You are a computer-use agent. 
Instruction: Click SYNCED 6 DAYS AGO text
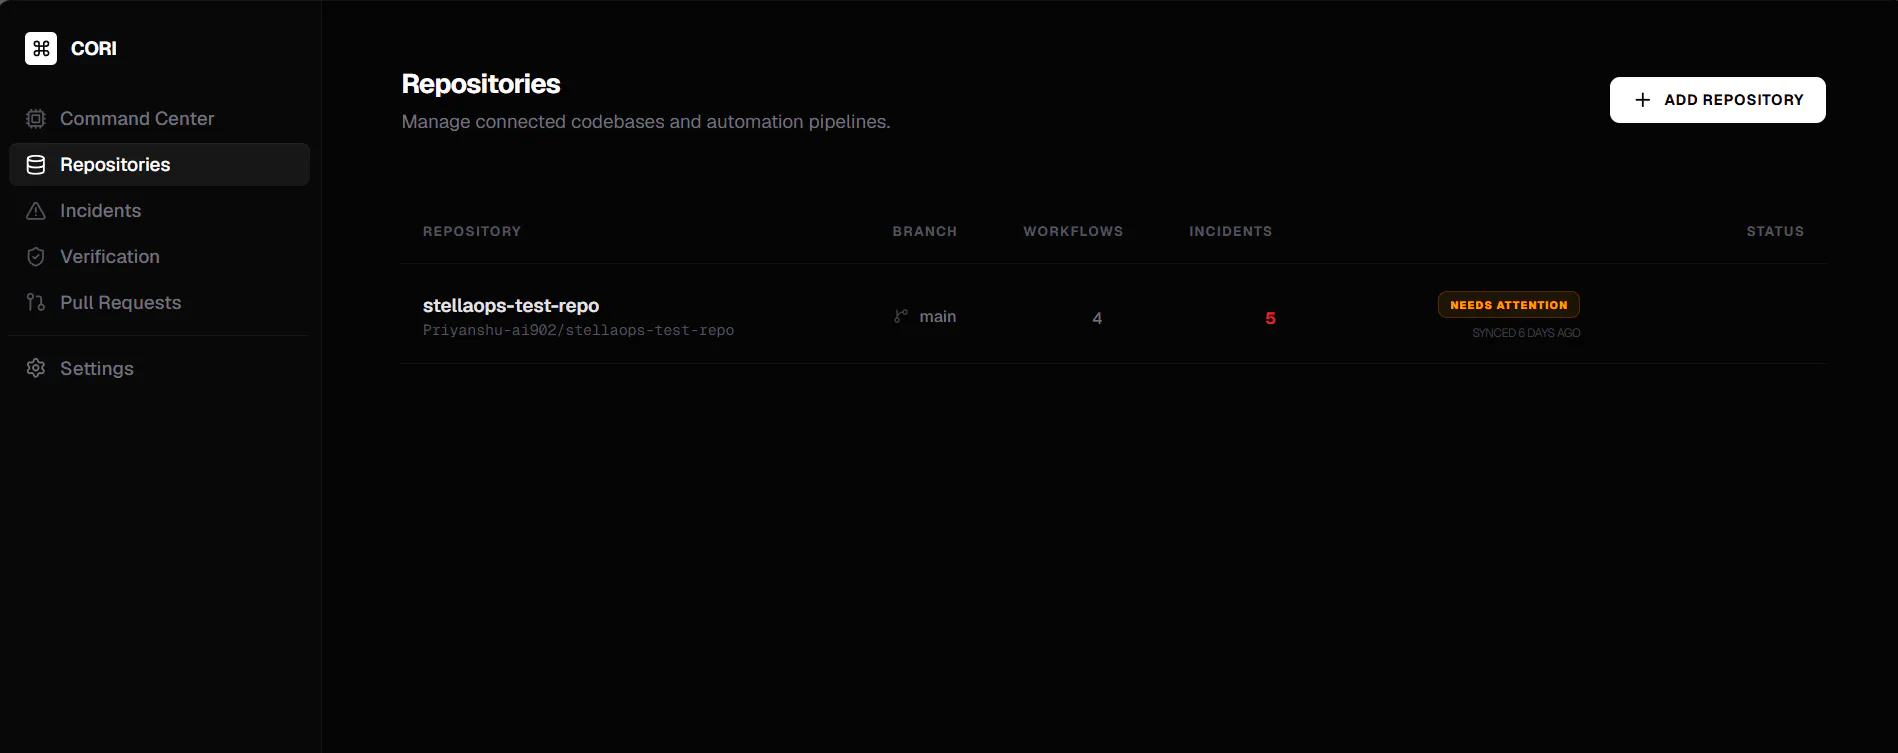1526,333
